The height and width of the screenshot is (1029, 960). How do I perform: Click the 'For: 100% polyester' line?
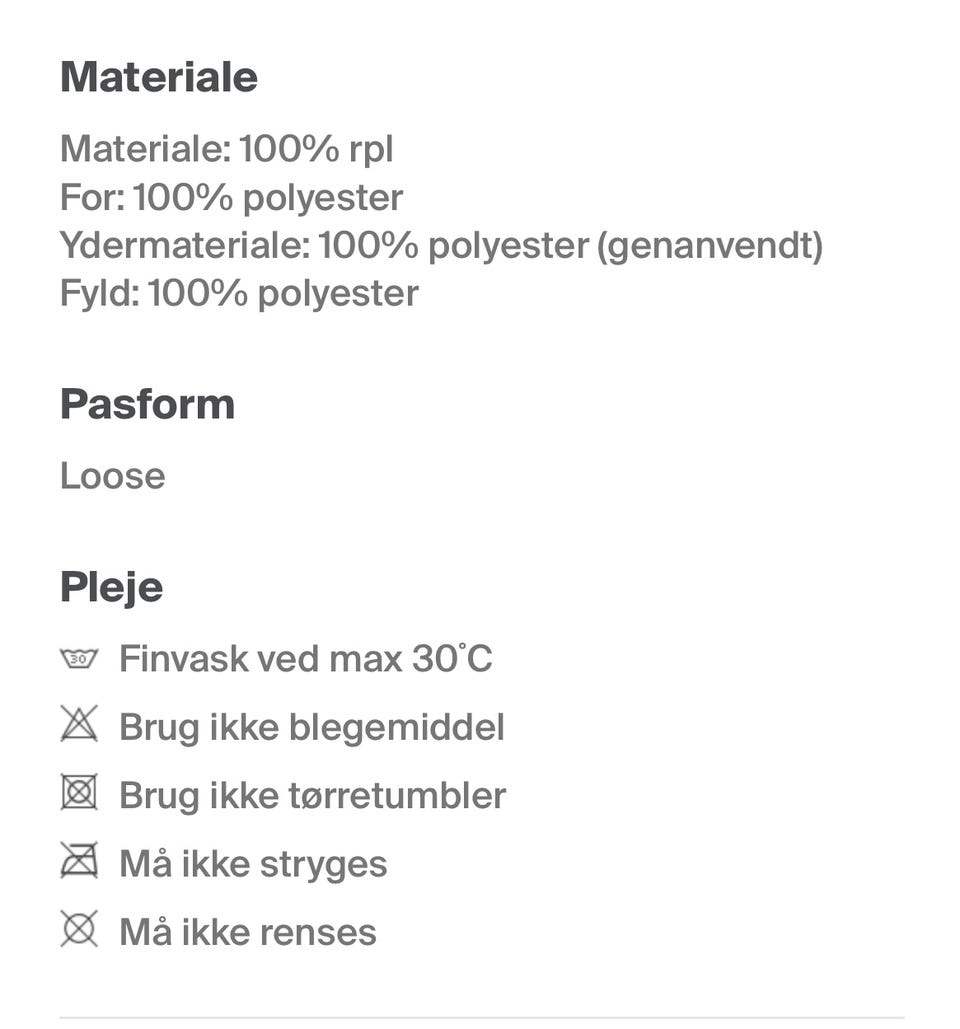pyautogui.click(x=231, y=197)
